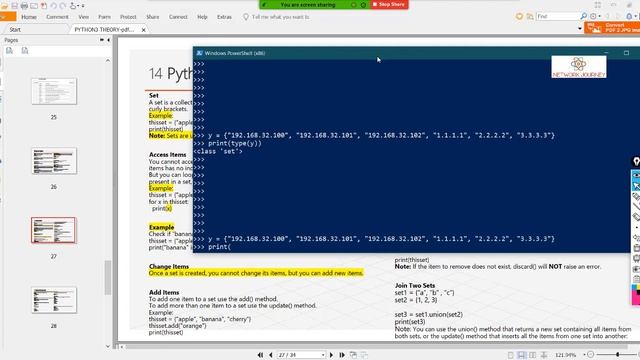The height and width of the screenshot is (360, 640).
Task: Open the Protect ribbon tab
Action: (128, 17)
